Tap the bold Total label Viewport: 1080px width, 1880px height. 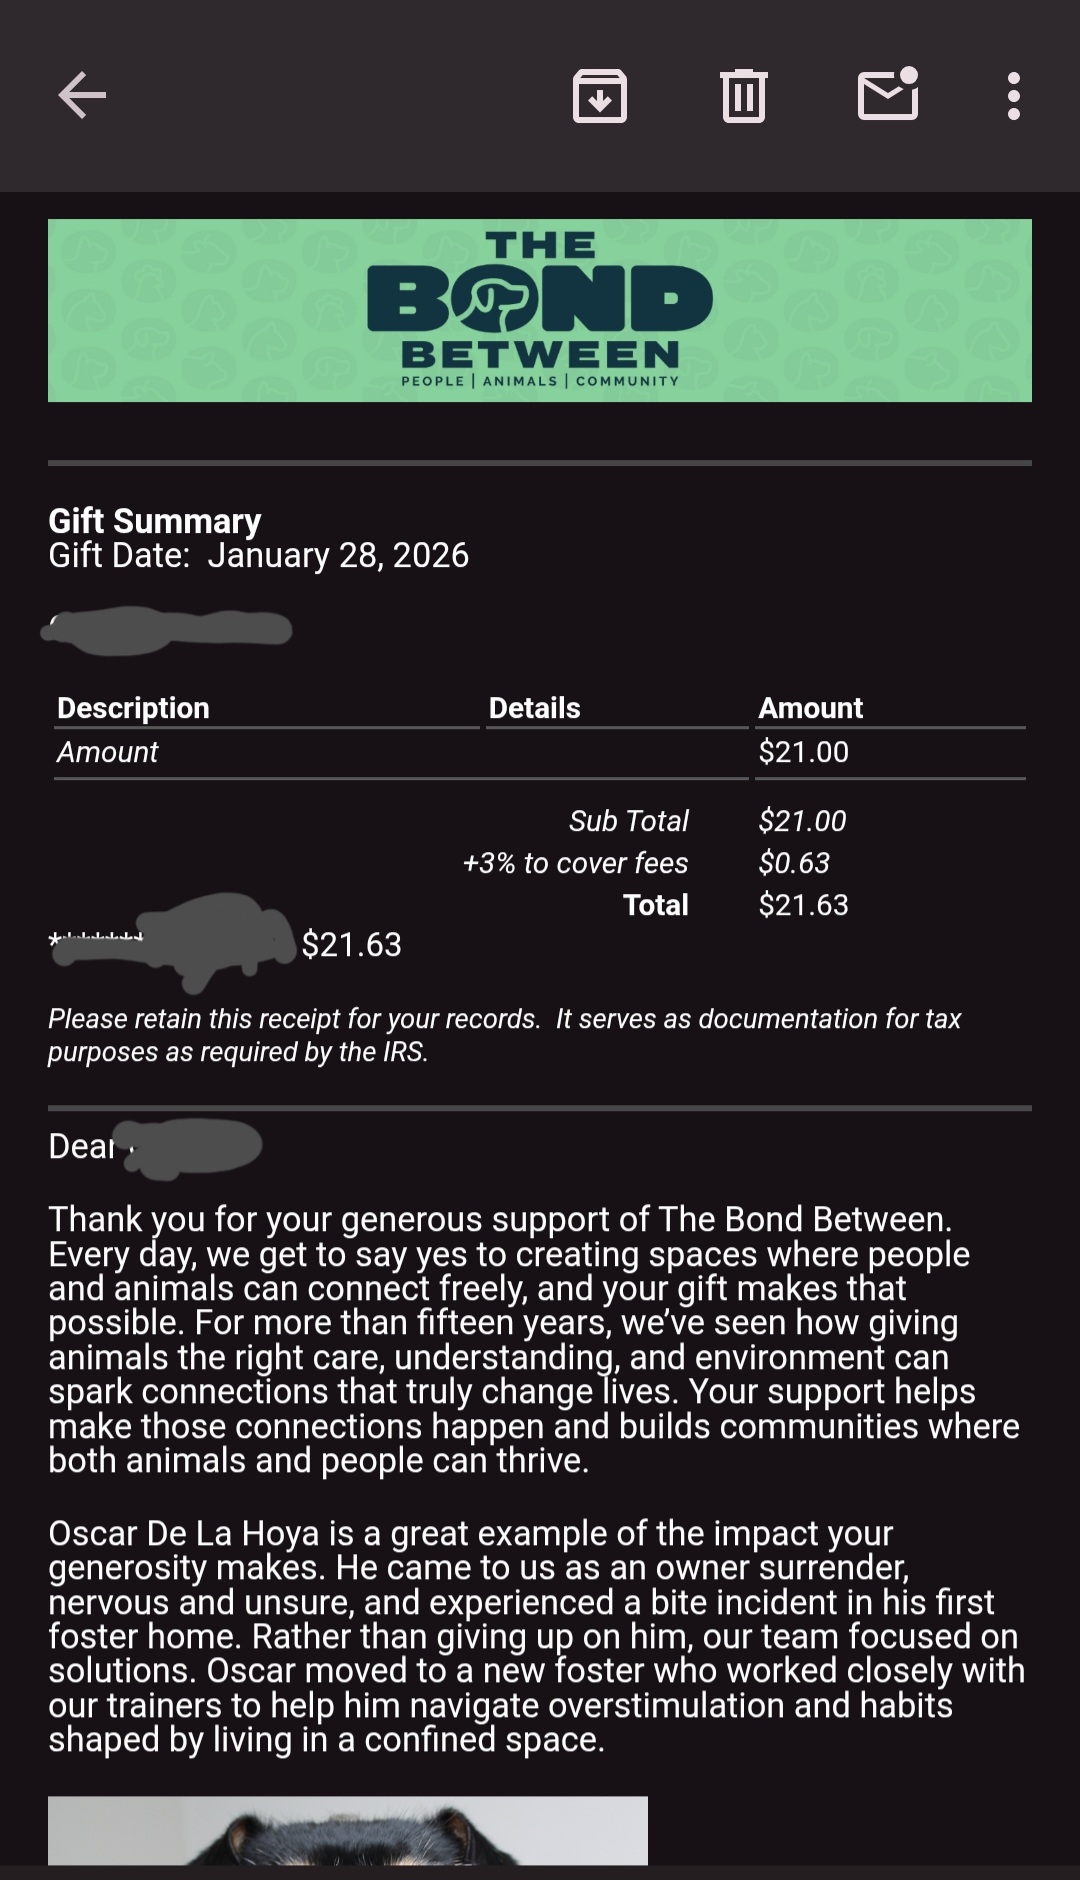point(655,905)
